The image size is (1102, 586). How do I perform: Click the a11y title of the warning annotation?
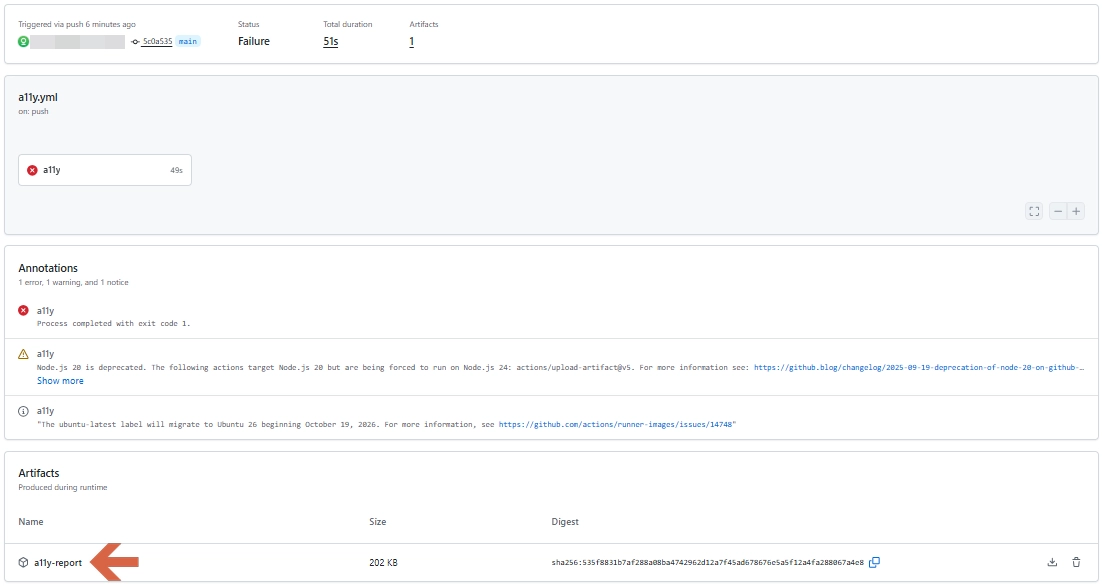[46, 354]
